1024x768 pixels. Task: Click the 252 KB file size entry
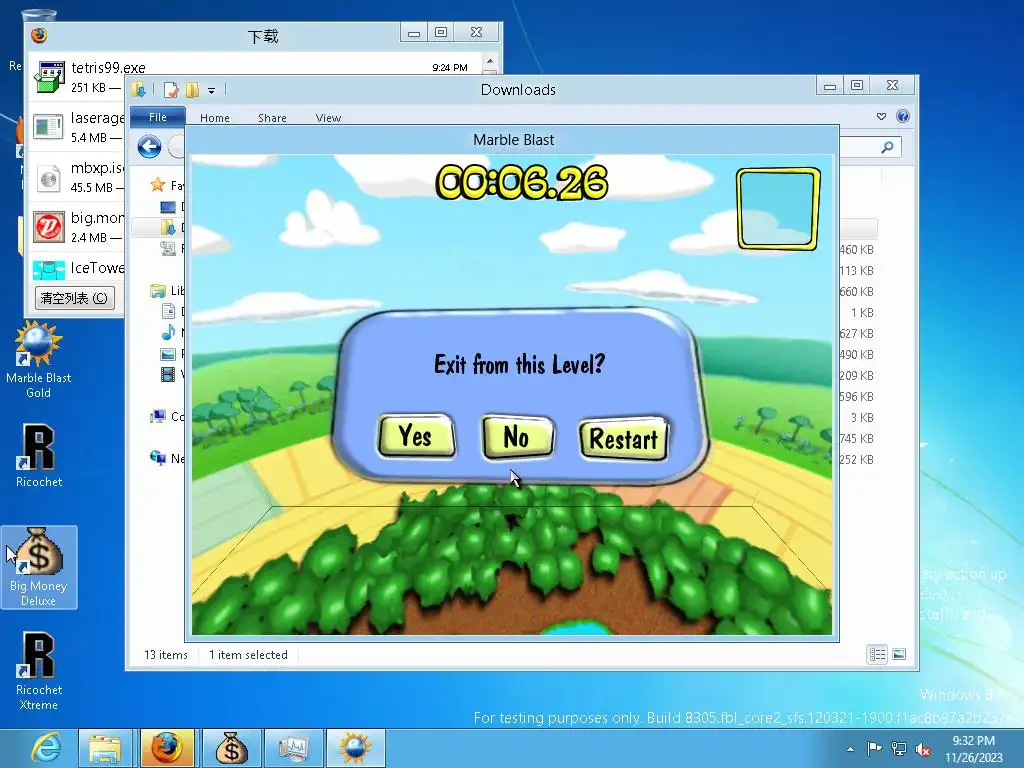(x=857, y=459)
